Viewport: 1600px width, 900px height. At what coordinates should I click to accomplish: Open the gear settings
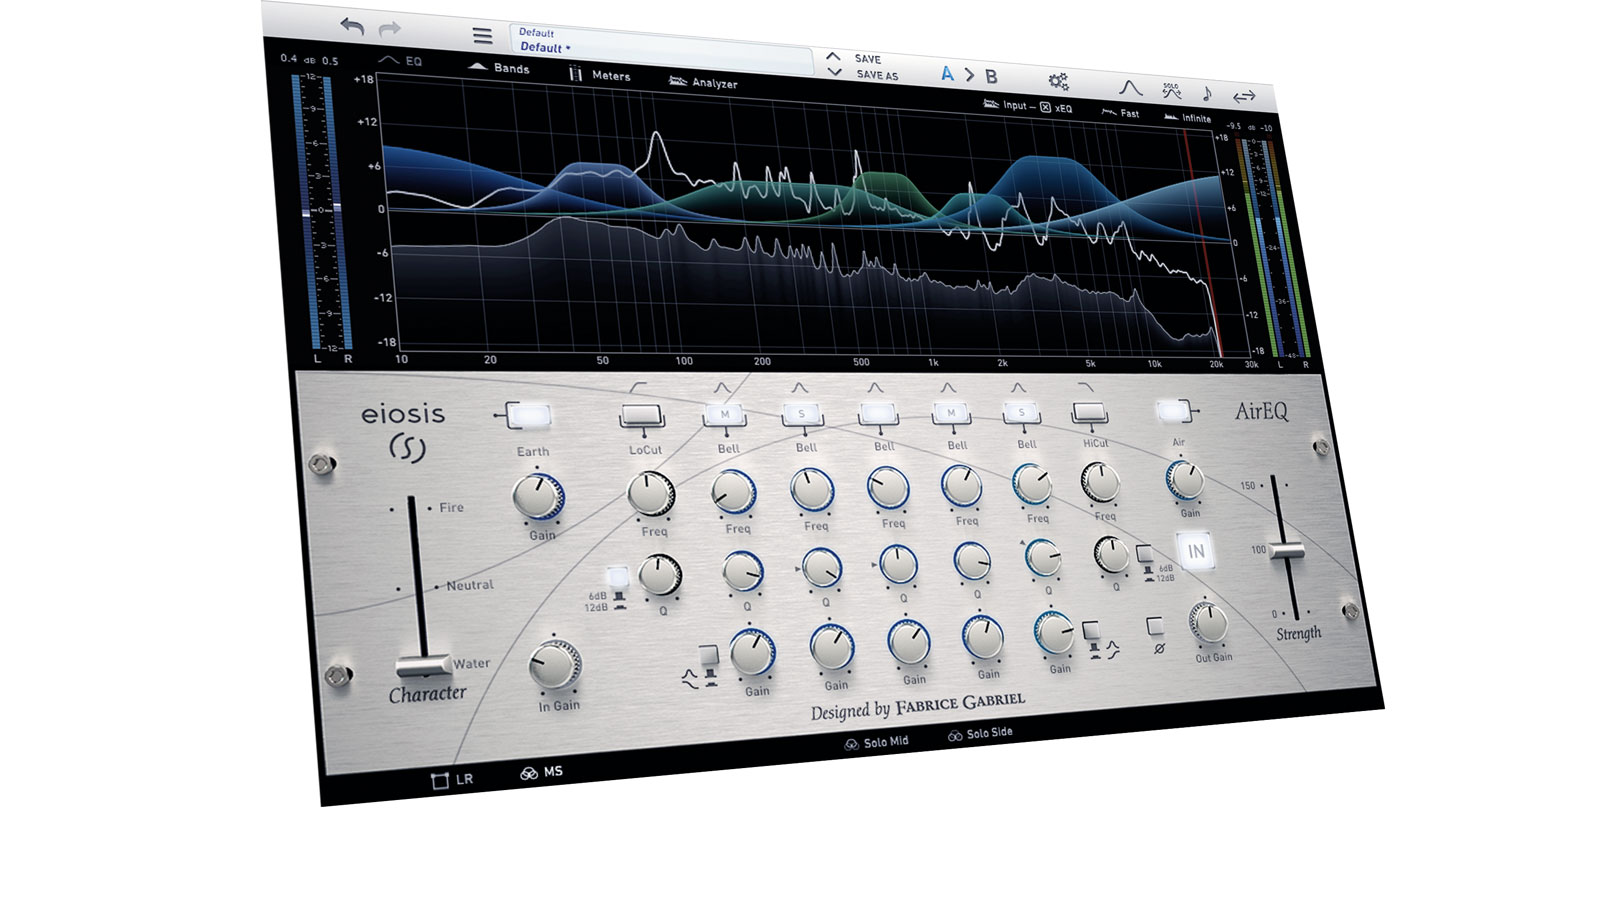(x=1058, y=81)
